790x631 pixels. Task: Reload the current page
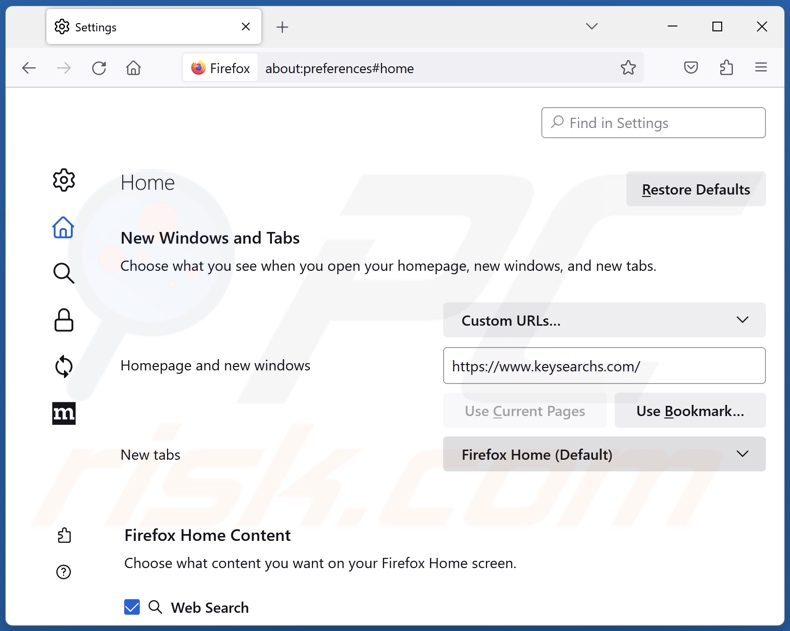(99, 68)
